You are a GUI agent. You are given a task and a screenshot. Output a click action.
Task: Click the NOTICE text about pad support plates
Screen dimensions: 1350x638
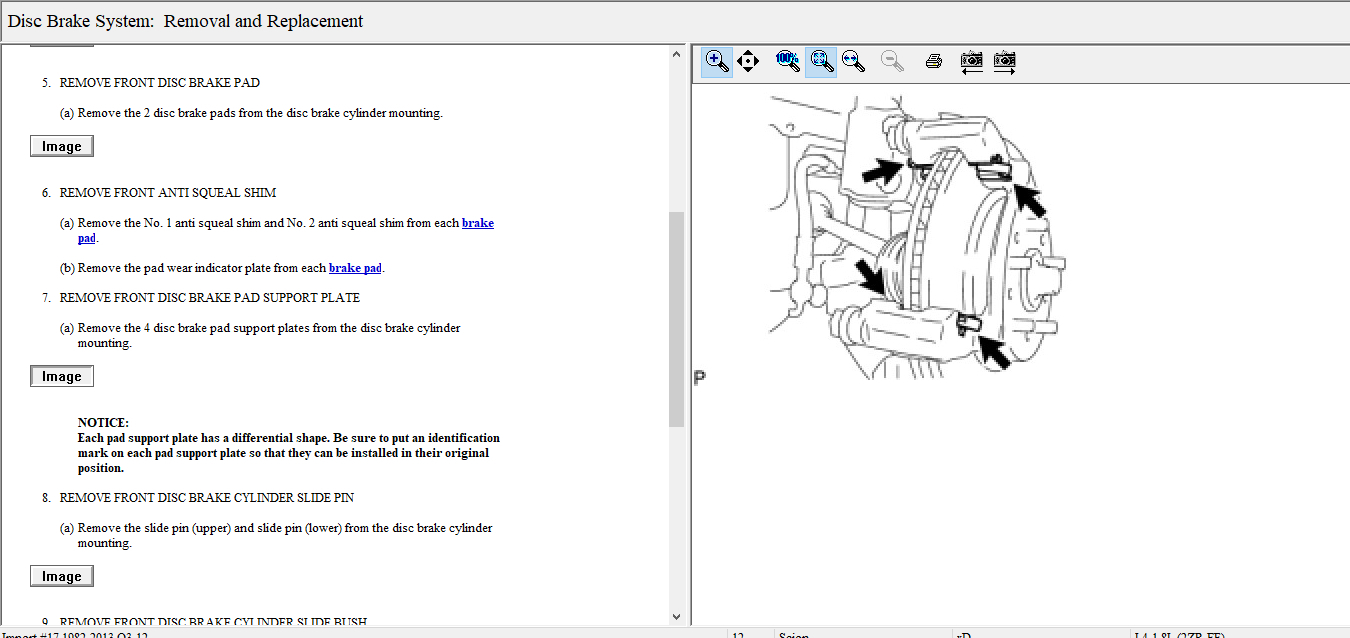pyautogui.click(x=288, y=445)
